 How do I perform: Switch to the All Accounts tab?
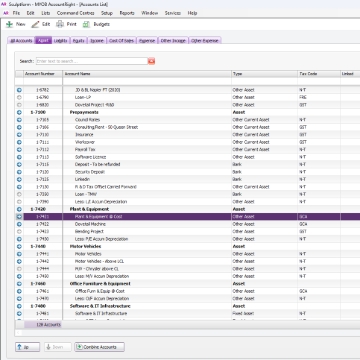pos(21,41)
